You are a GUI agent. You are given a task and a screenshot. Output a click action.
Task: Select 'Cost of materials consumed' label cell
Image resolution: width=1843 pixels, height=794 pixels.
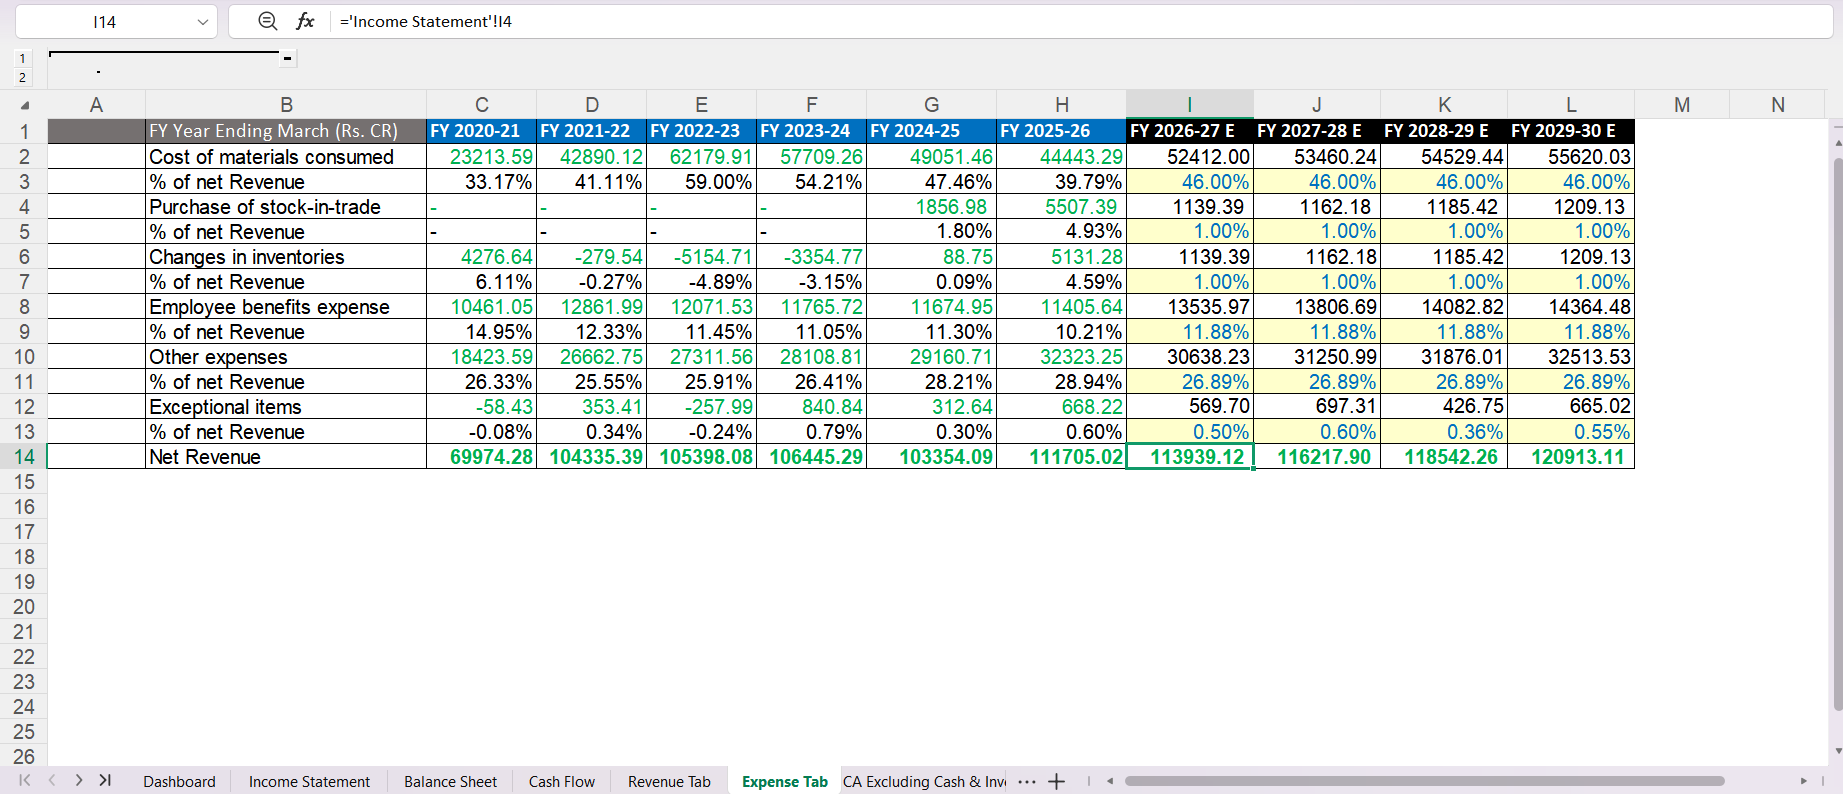coord(286,157)
